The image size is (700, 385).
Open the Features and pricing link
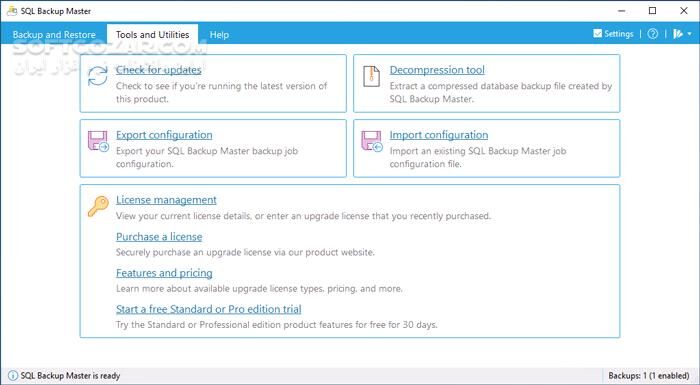pos(164,273)
